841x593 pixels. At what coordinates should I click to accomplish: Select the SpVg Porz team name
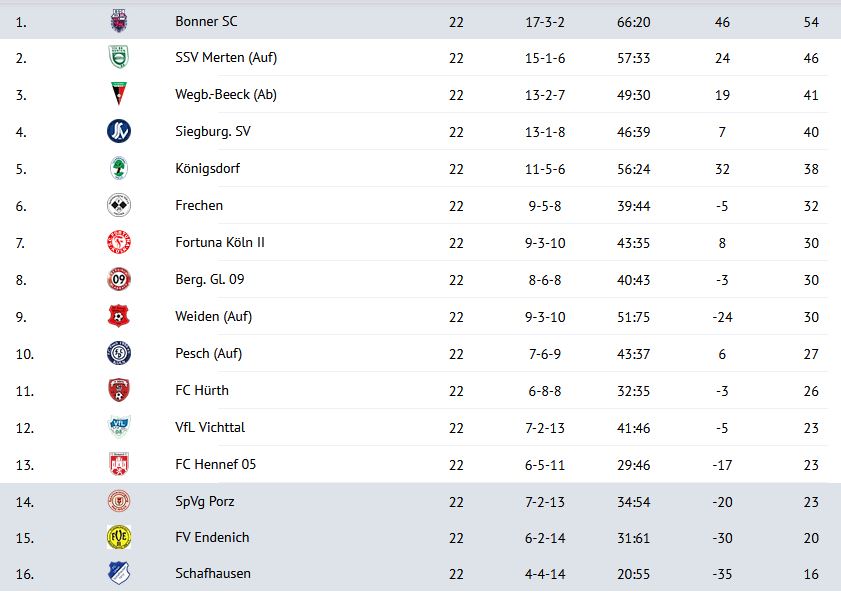coord(204,501)
